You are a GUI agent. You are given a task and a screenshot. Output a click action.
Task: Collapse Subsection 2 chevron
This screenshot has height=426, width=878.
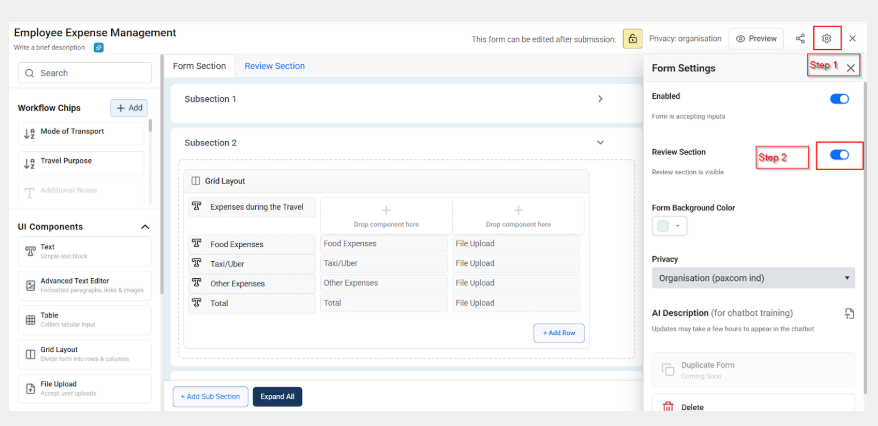tap(600, 143)
